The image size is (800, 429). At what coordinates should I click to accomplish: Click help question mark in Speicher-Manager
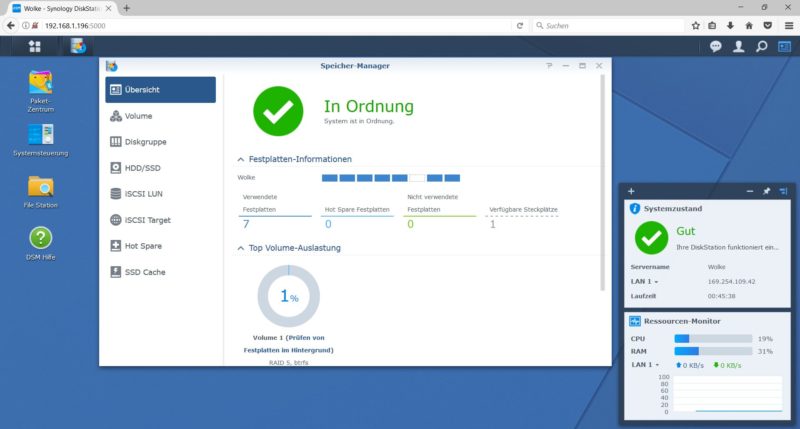pyautogui.click(x=549, y=66)
